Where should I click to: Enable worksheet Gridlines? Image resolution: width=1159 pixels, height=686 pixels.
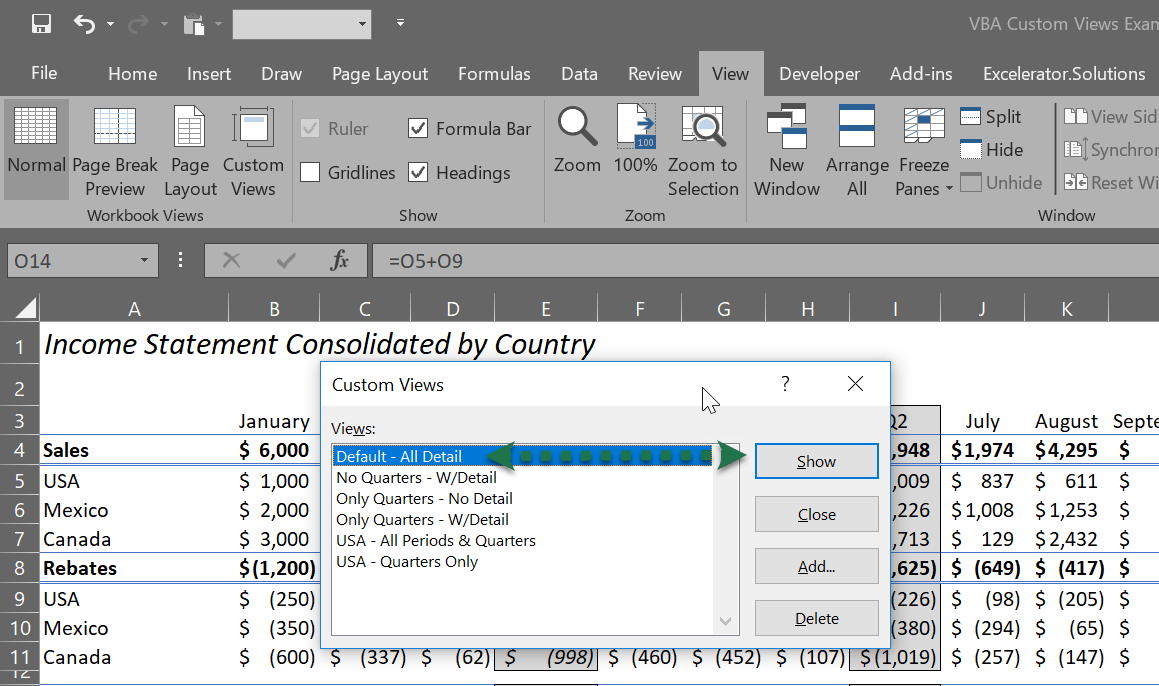(311, 172)
